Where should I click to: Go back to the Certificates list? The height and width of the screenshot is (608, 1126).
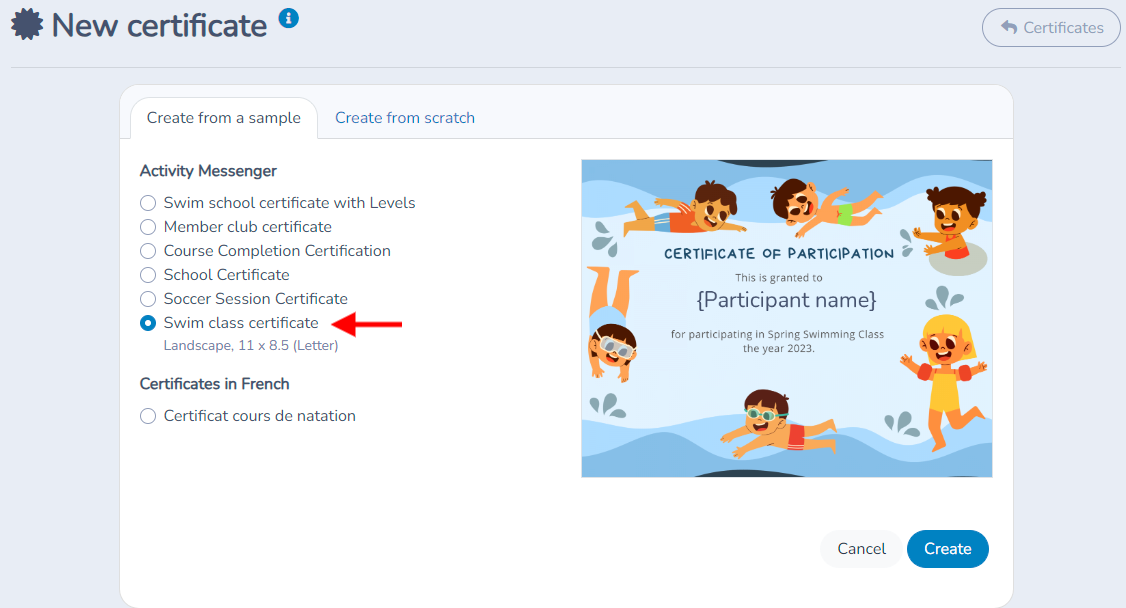1051,27
